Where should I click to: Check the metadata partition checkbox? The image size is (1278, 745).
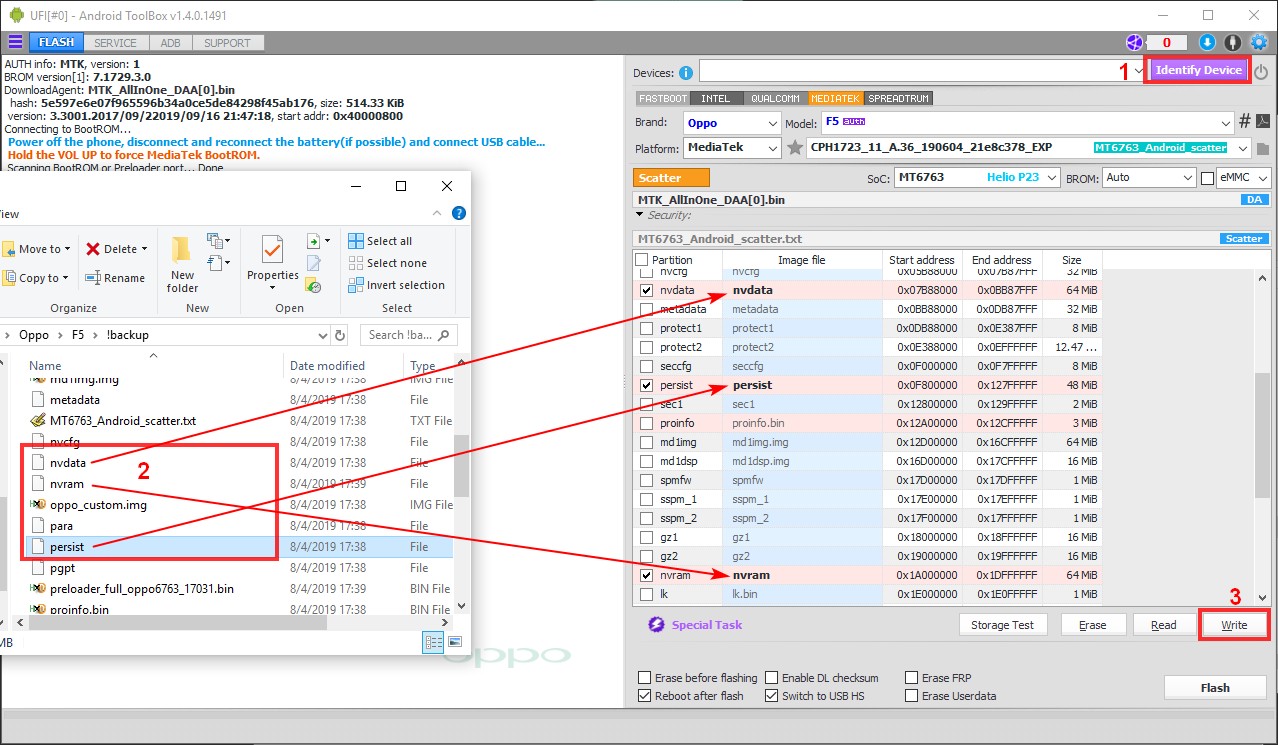point(646,309)
